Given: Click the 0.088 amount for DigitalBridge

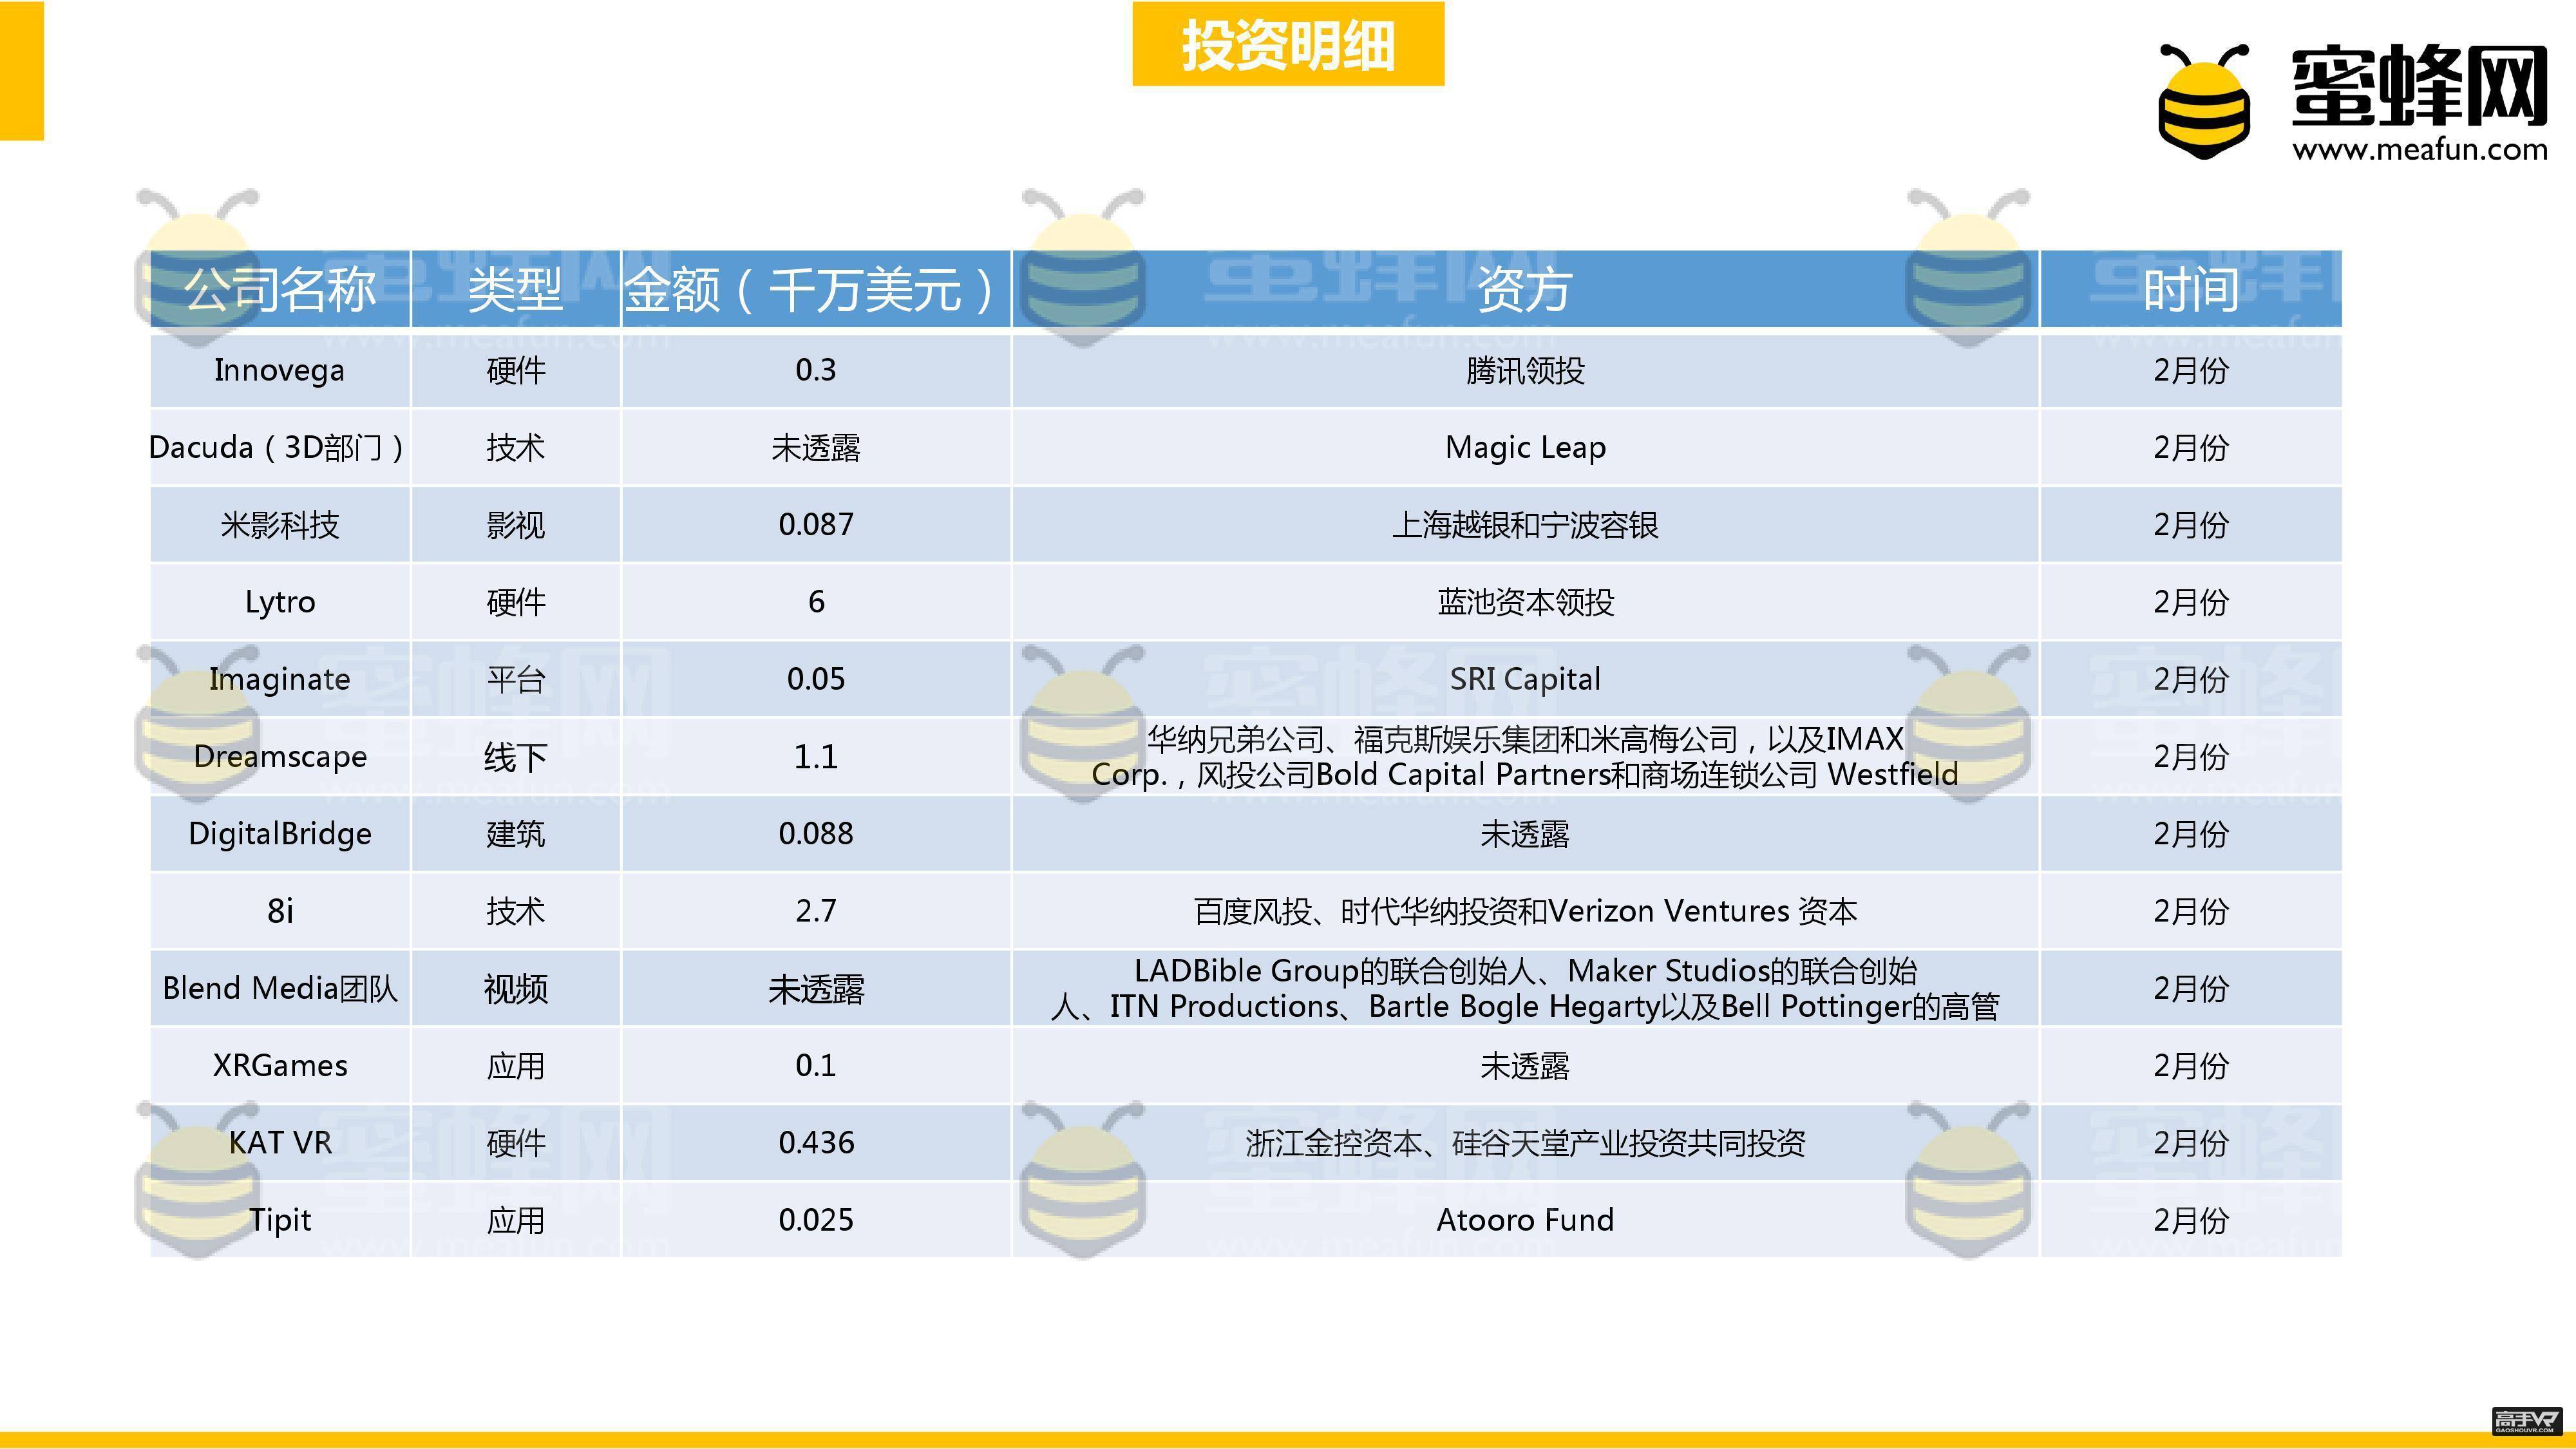Looking at the screenshot, I should 816,833.
